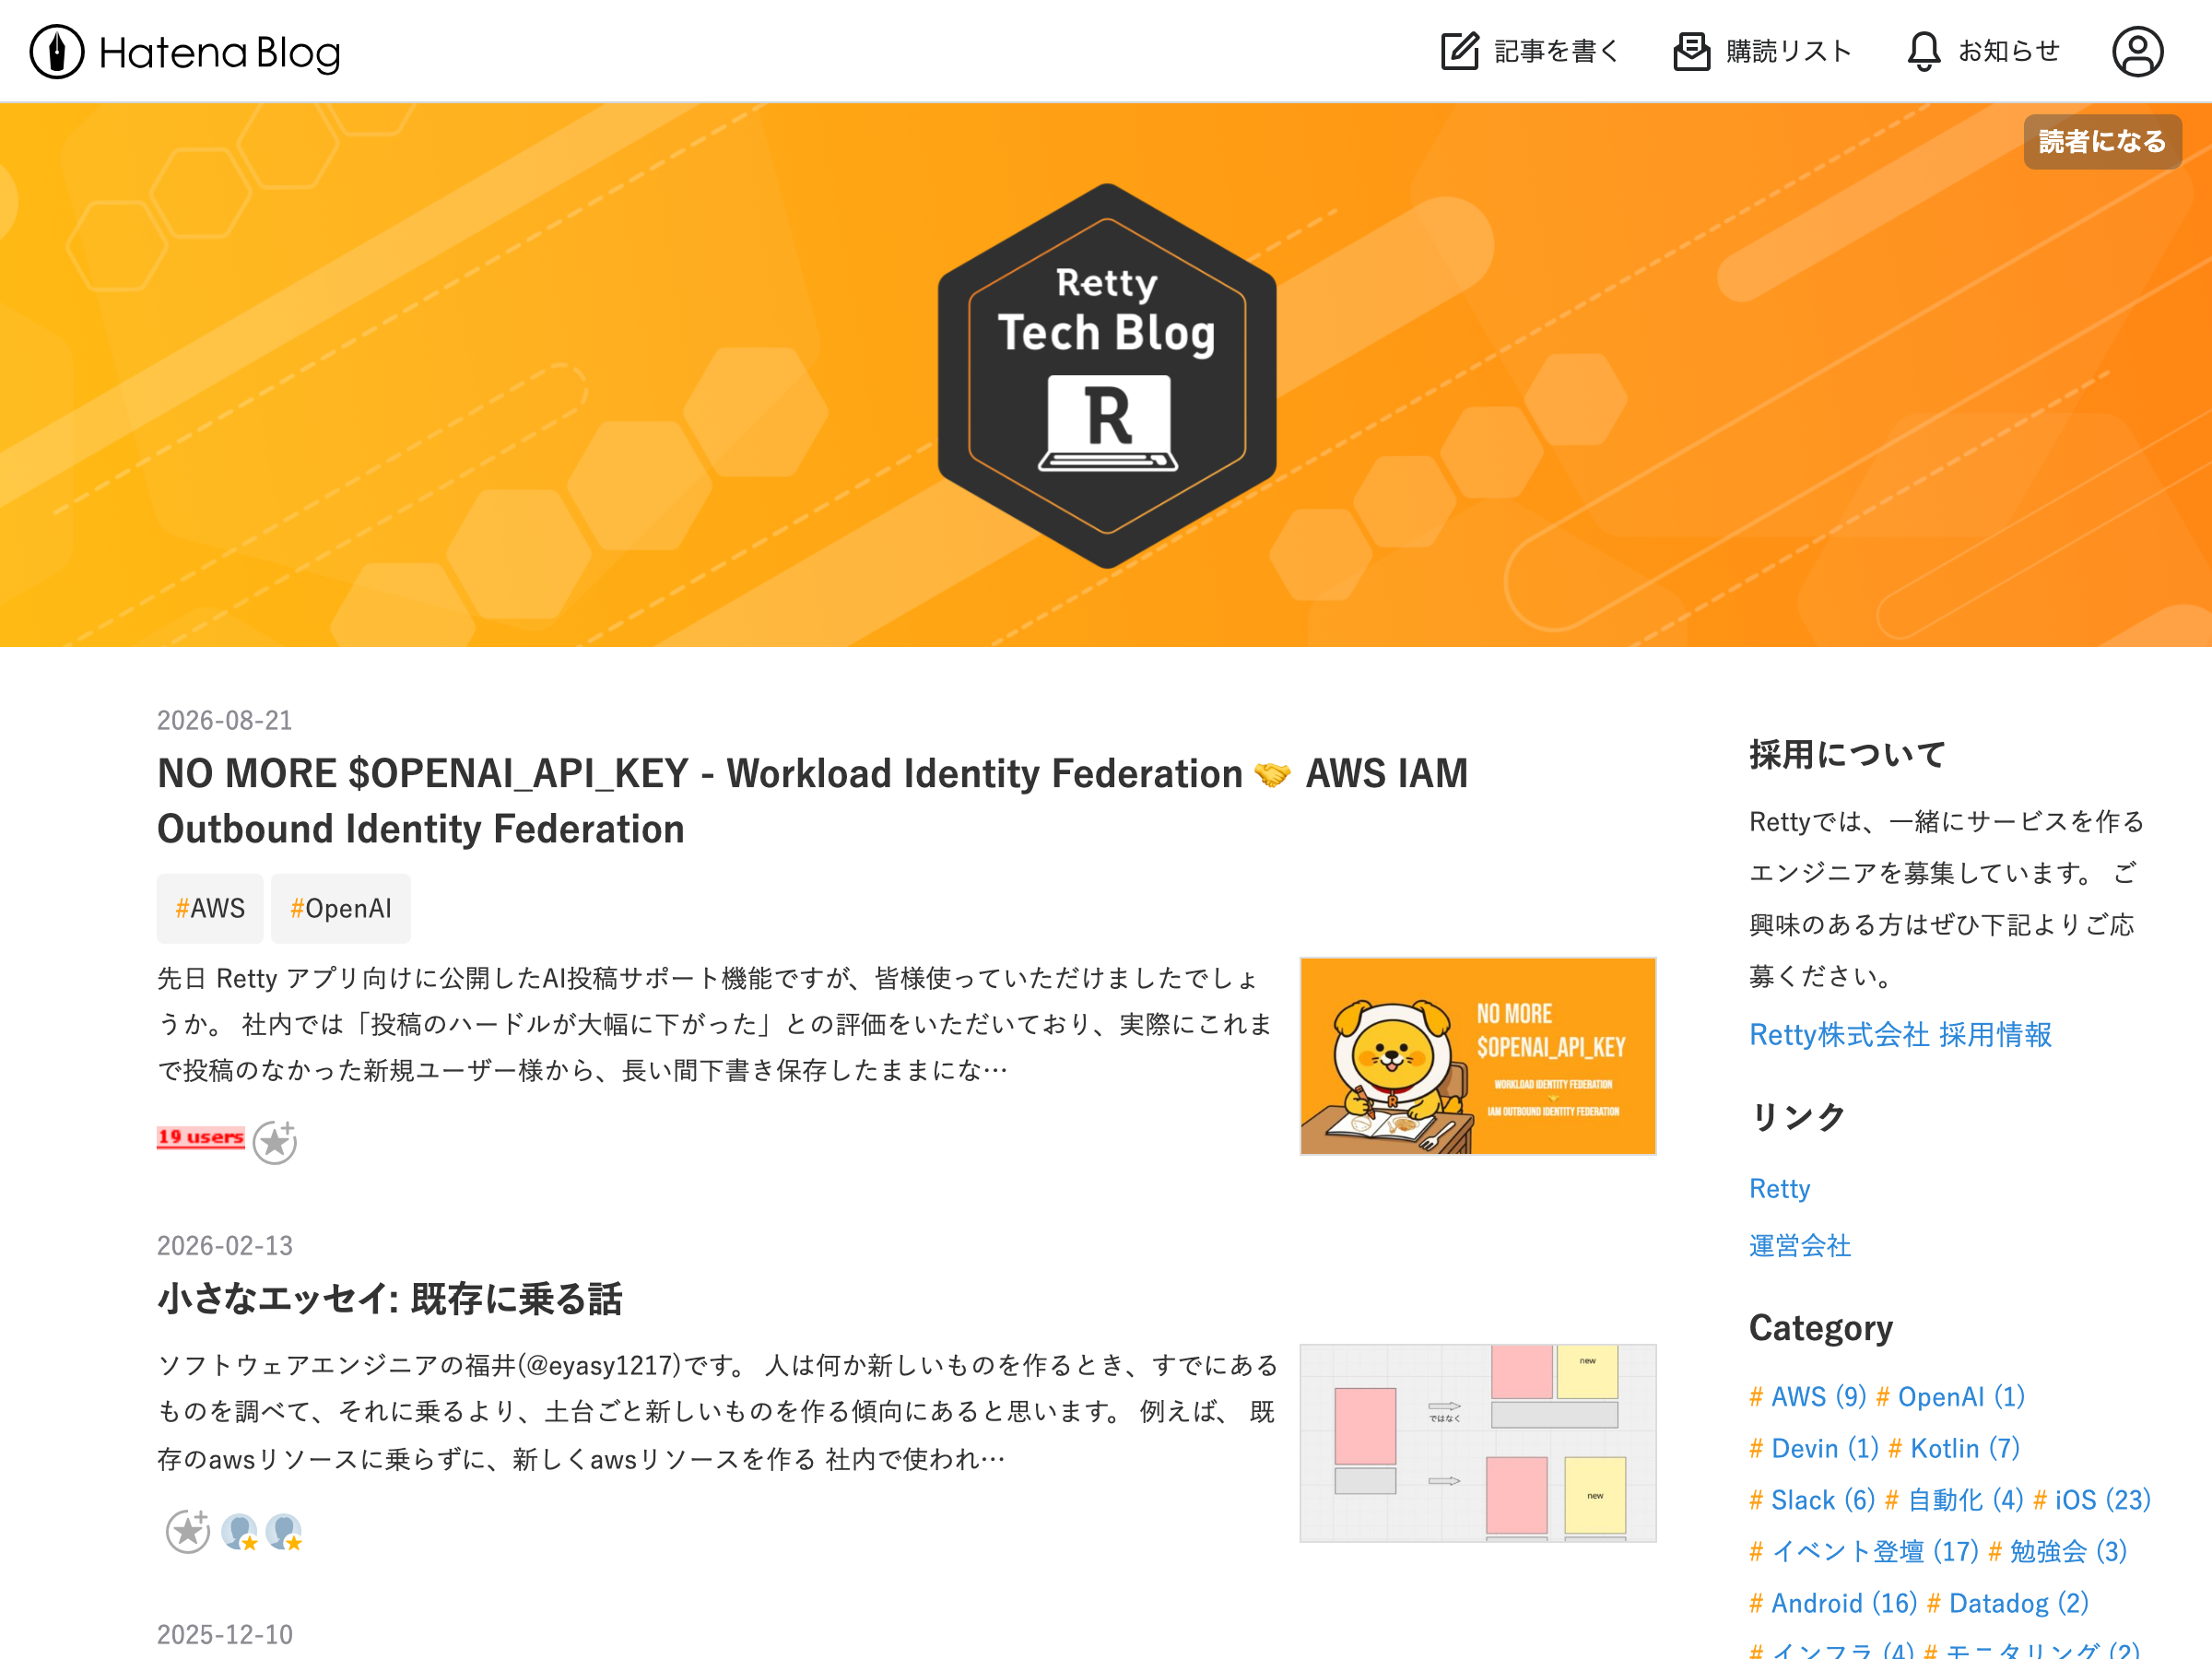Open the 小さなエッセイ: 既存に乗る話 article title
This screenshot has height=1659, width=2212.
coord(390,1299)
